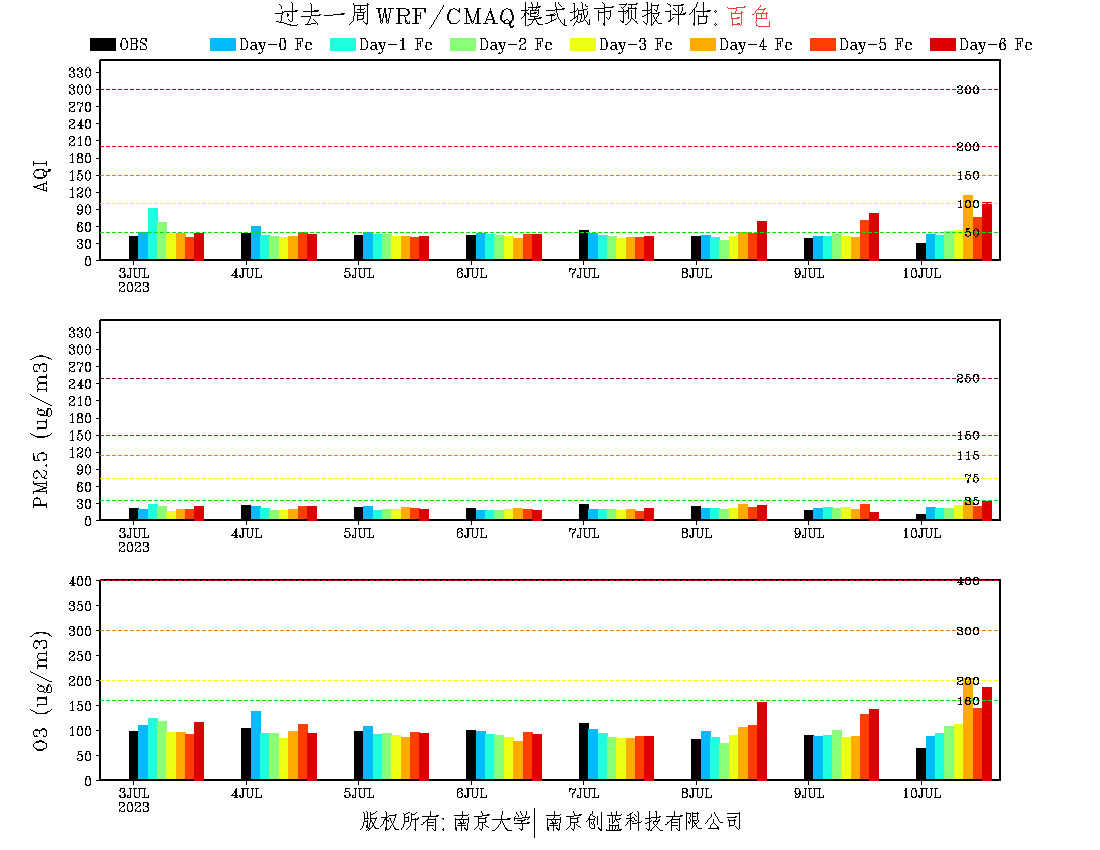
Task: Click the orange Day-4 bar for 10JUL in AQI chart
Action: click(x=968, y=228)
